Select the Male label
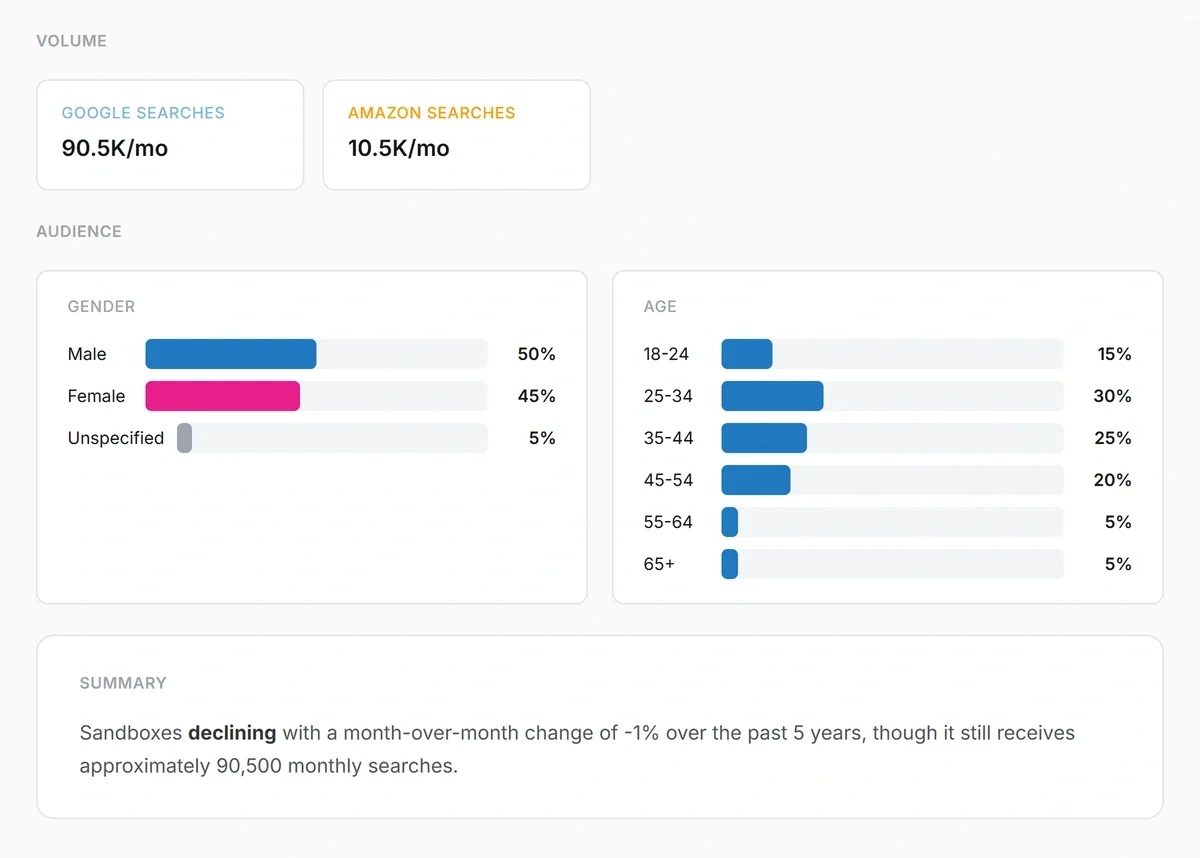The height and width of the screenshot is (858, 1200). 87,354
